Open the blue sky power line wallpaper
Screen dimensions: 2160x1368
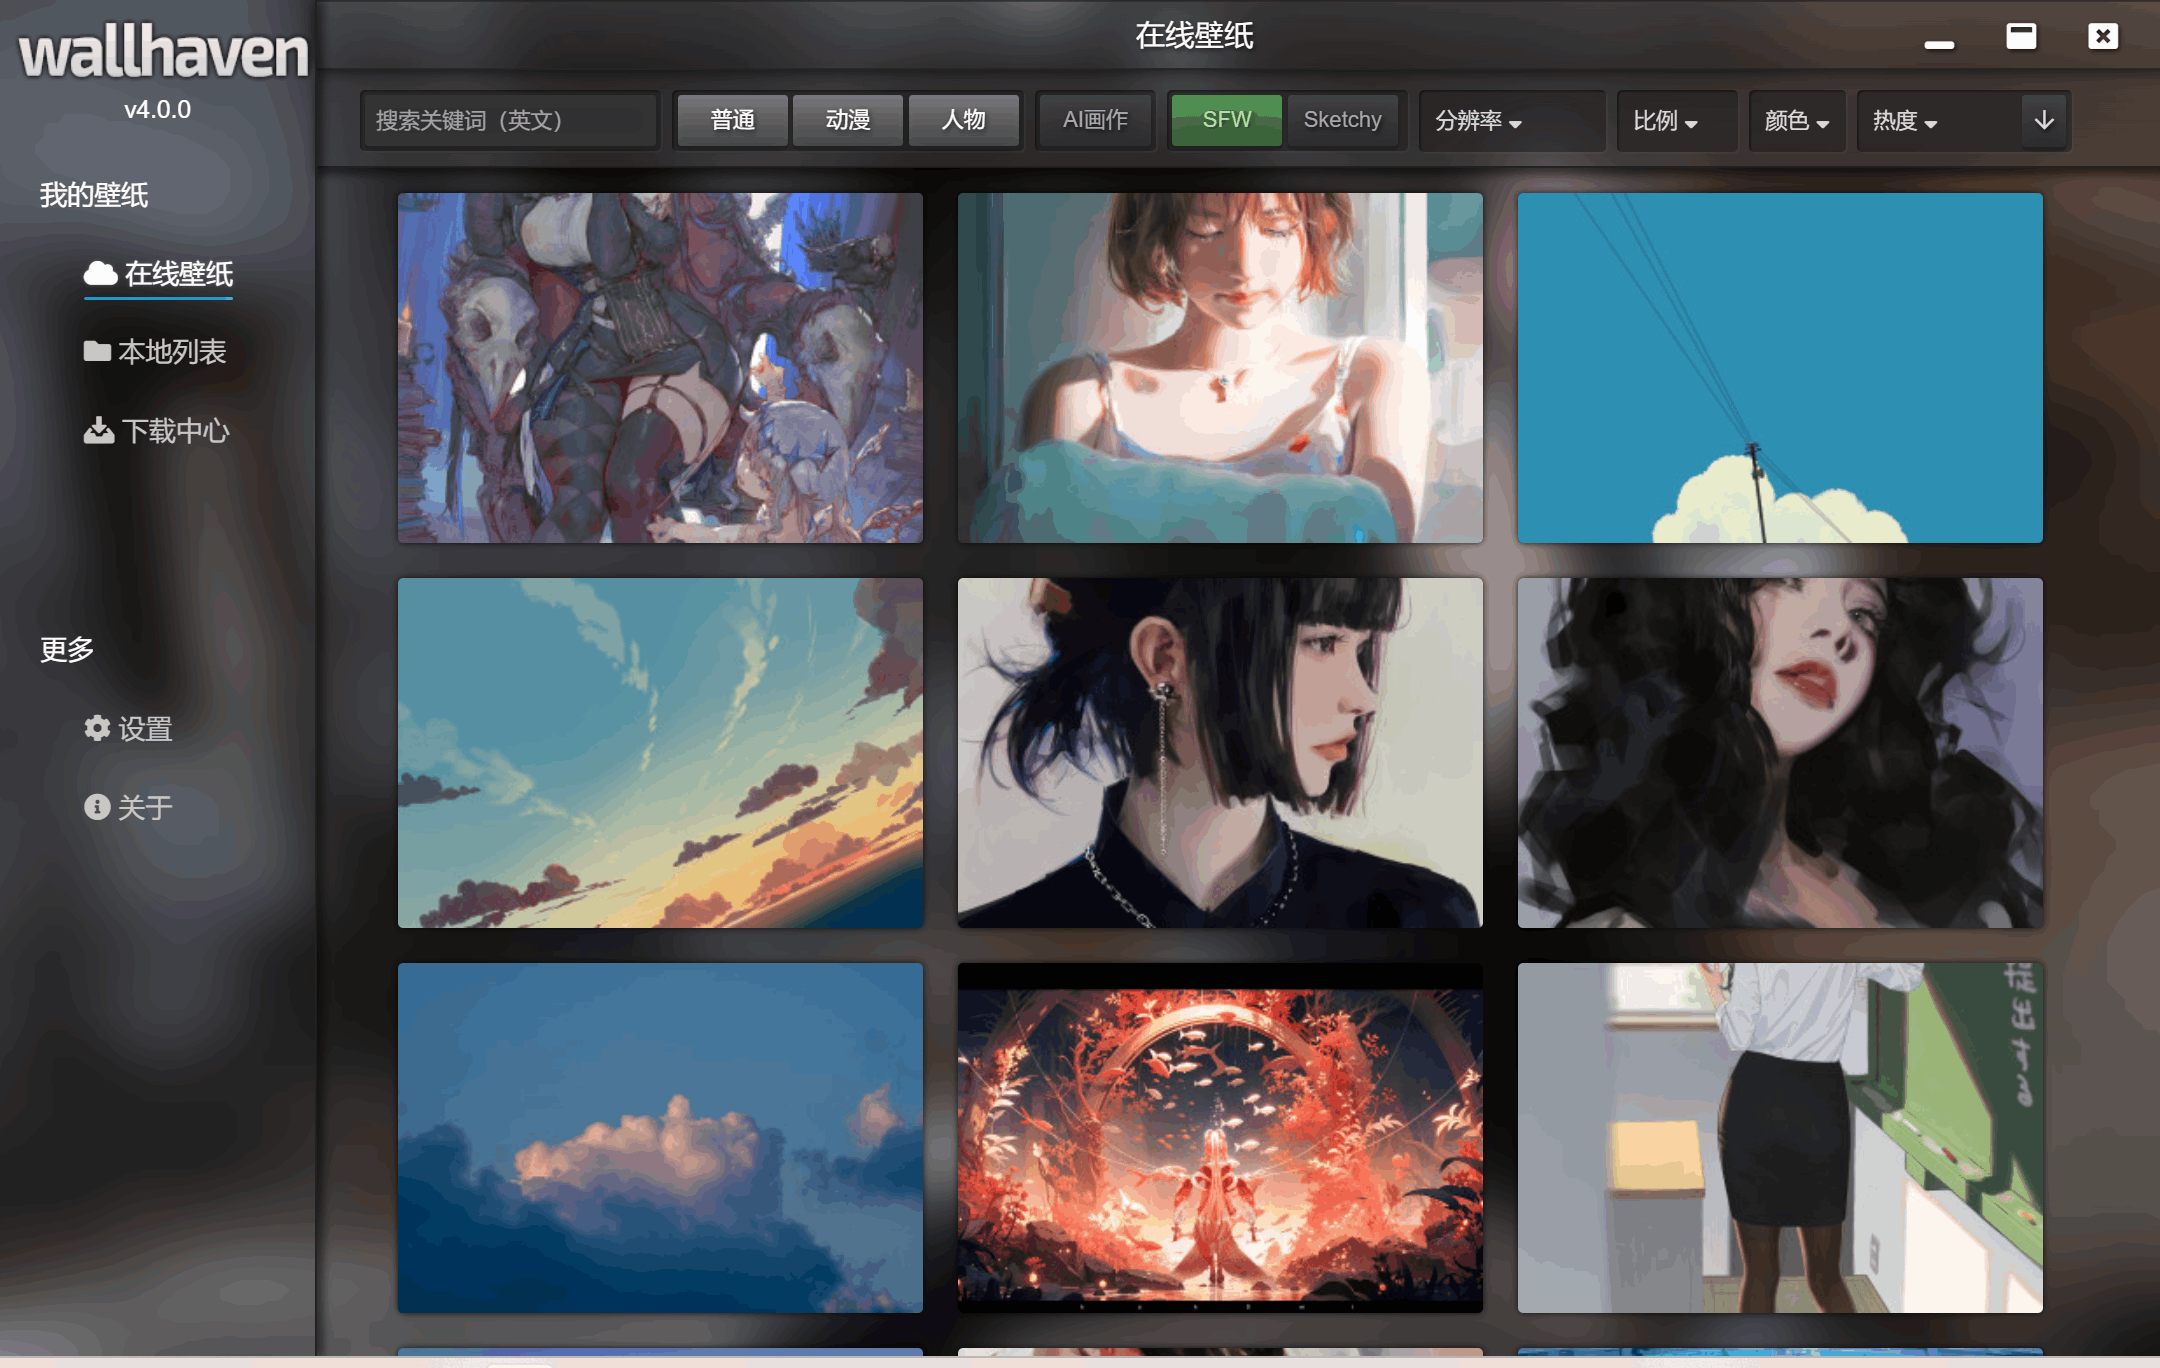pos(1780,368)
